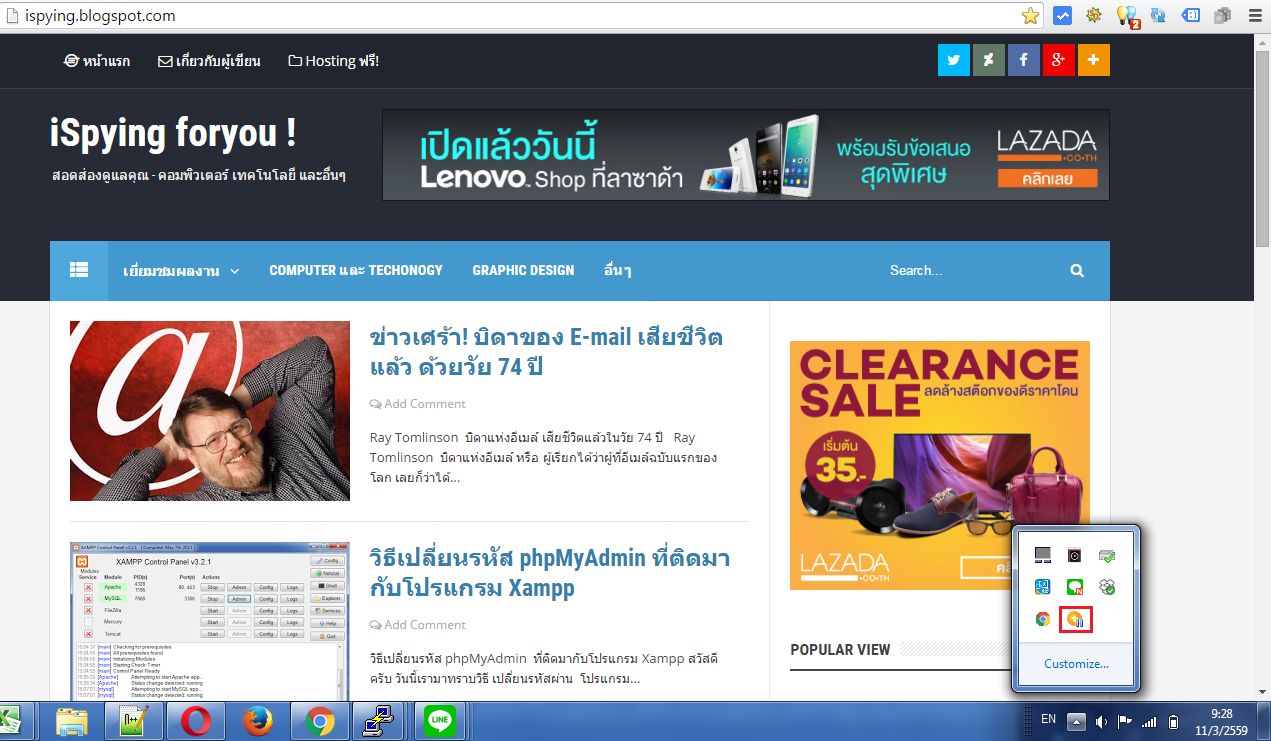This screenshot has width=1271, height=741.
Task: Open the sync extension icon in the toolbar
Action: [x=1157, y=15]
